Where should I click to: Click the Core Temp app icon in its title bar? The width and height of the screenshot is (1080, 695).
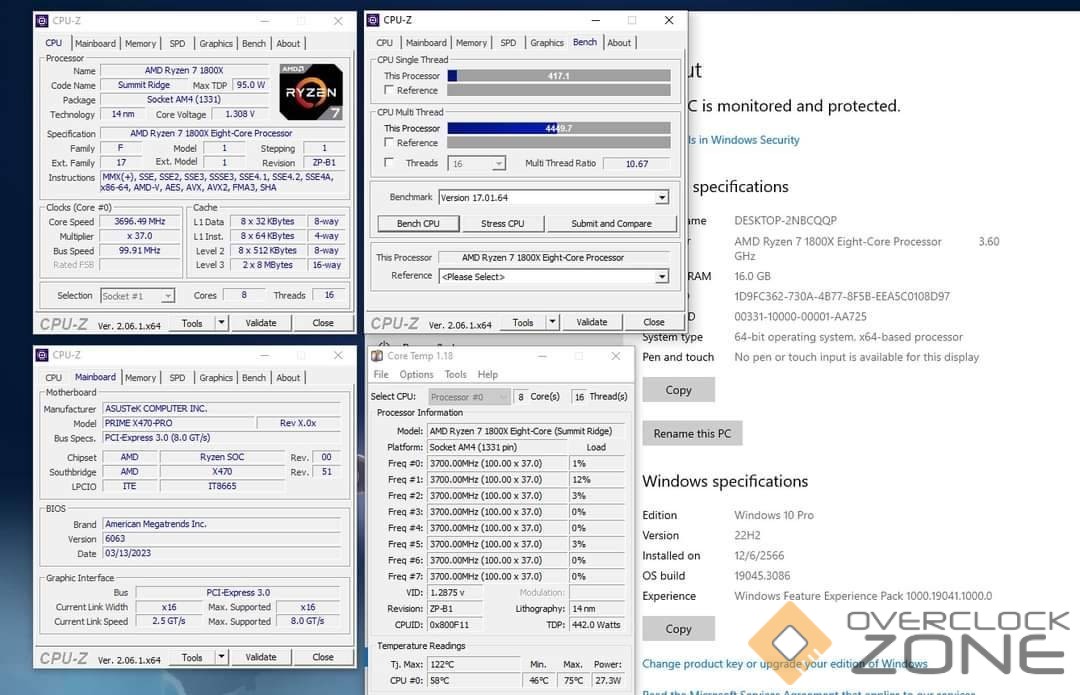coord(377,355)
